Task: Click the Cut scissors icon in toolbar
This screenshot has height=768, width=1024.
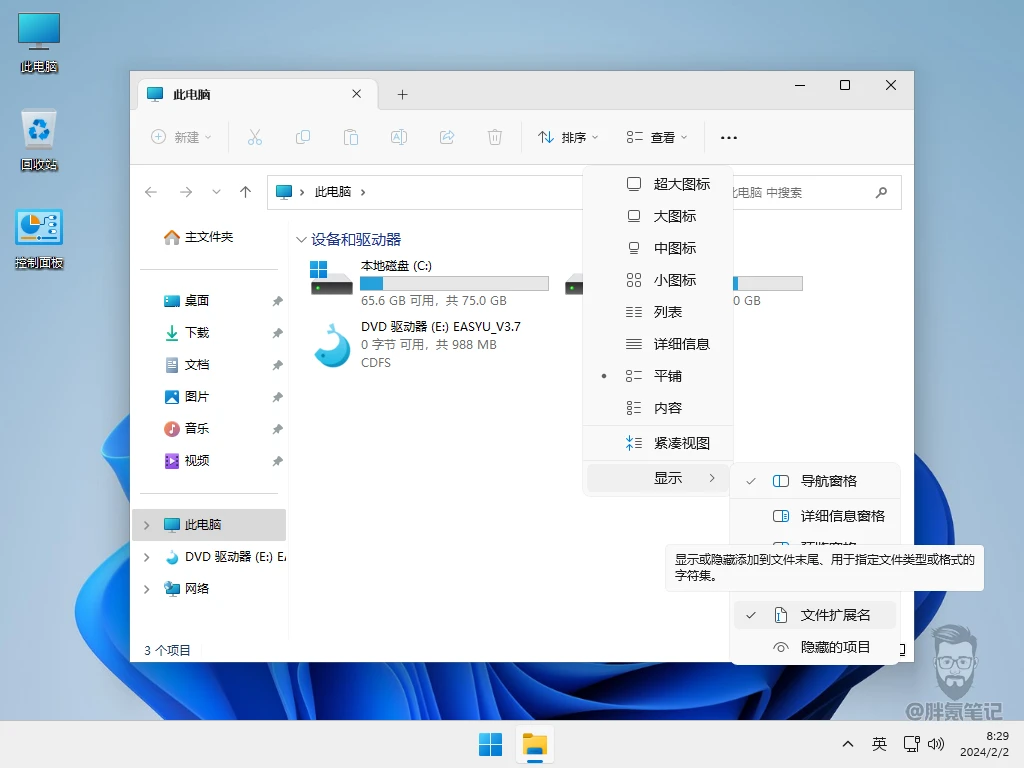Action: (255, 137)
